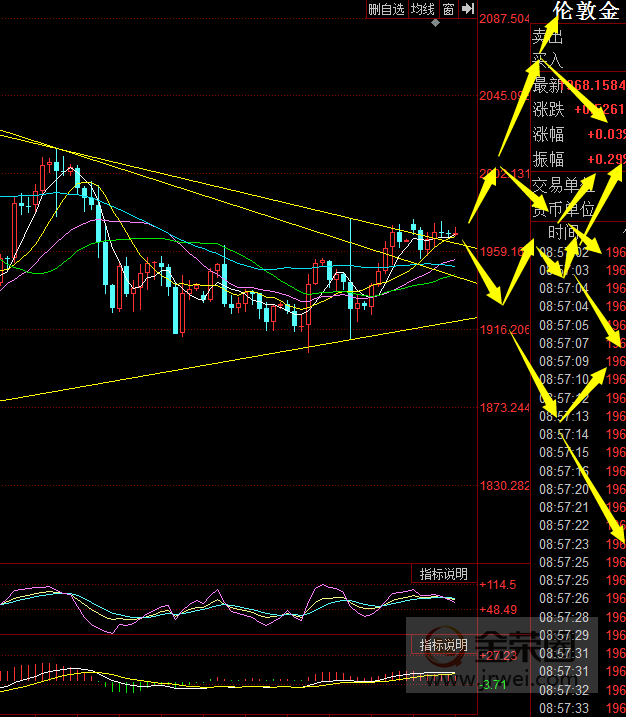Select the 伦敦金 title header

(585, 11)
